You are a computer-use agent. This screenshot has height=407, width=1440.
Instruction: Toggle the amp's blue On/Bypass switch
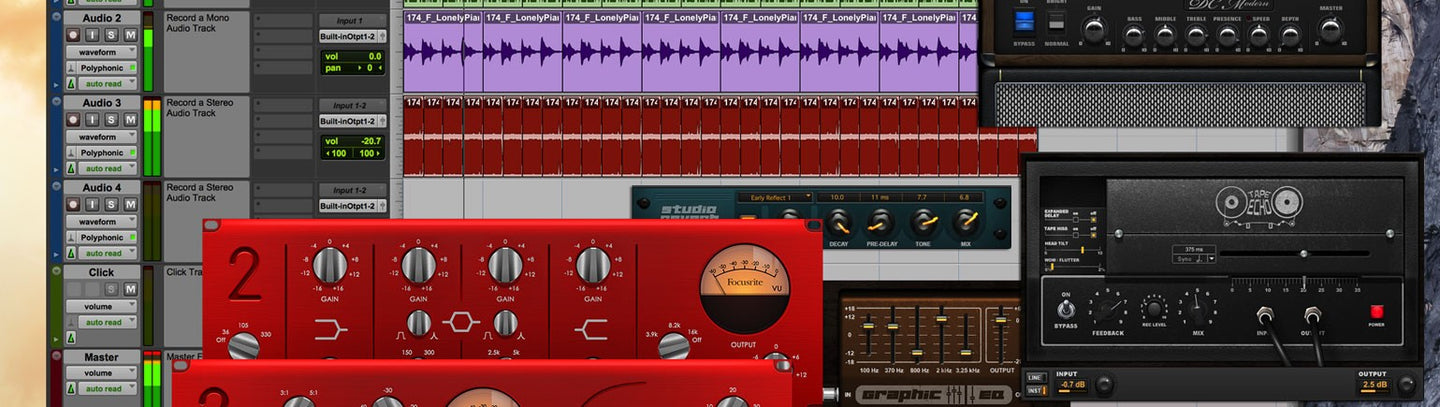tap(1023, 21)
